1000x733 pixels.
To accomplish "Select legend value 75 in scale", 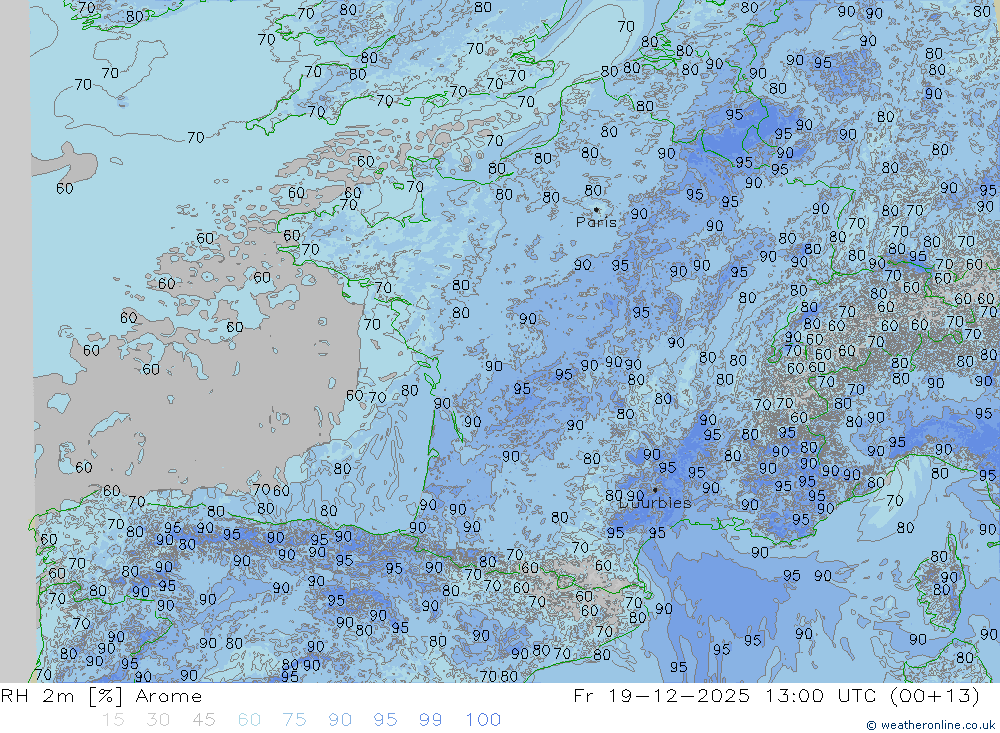I will (295, 720).
